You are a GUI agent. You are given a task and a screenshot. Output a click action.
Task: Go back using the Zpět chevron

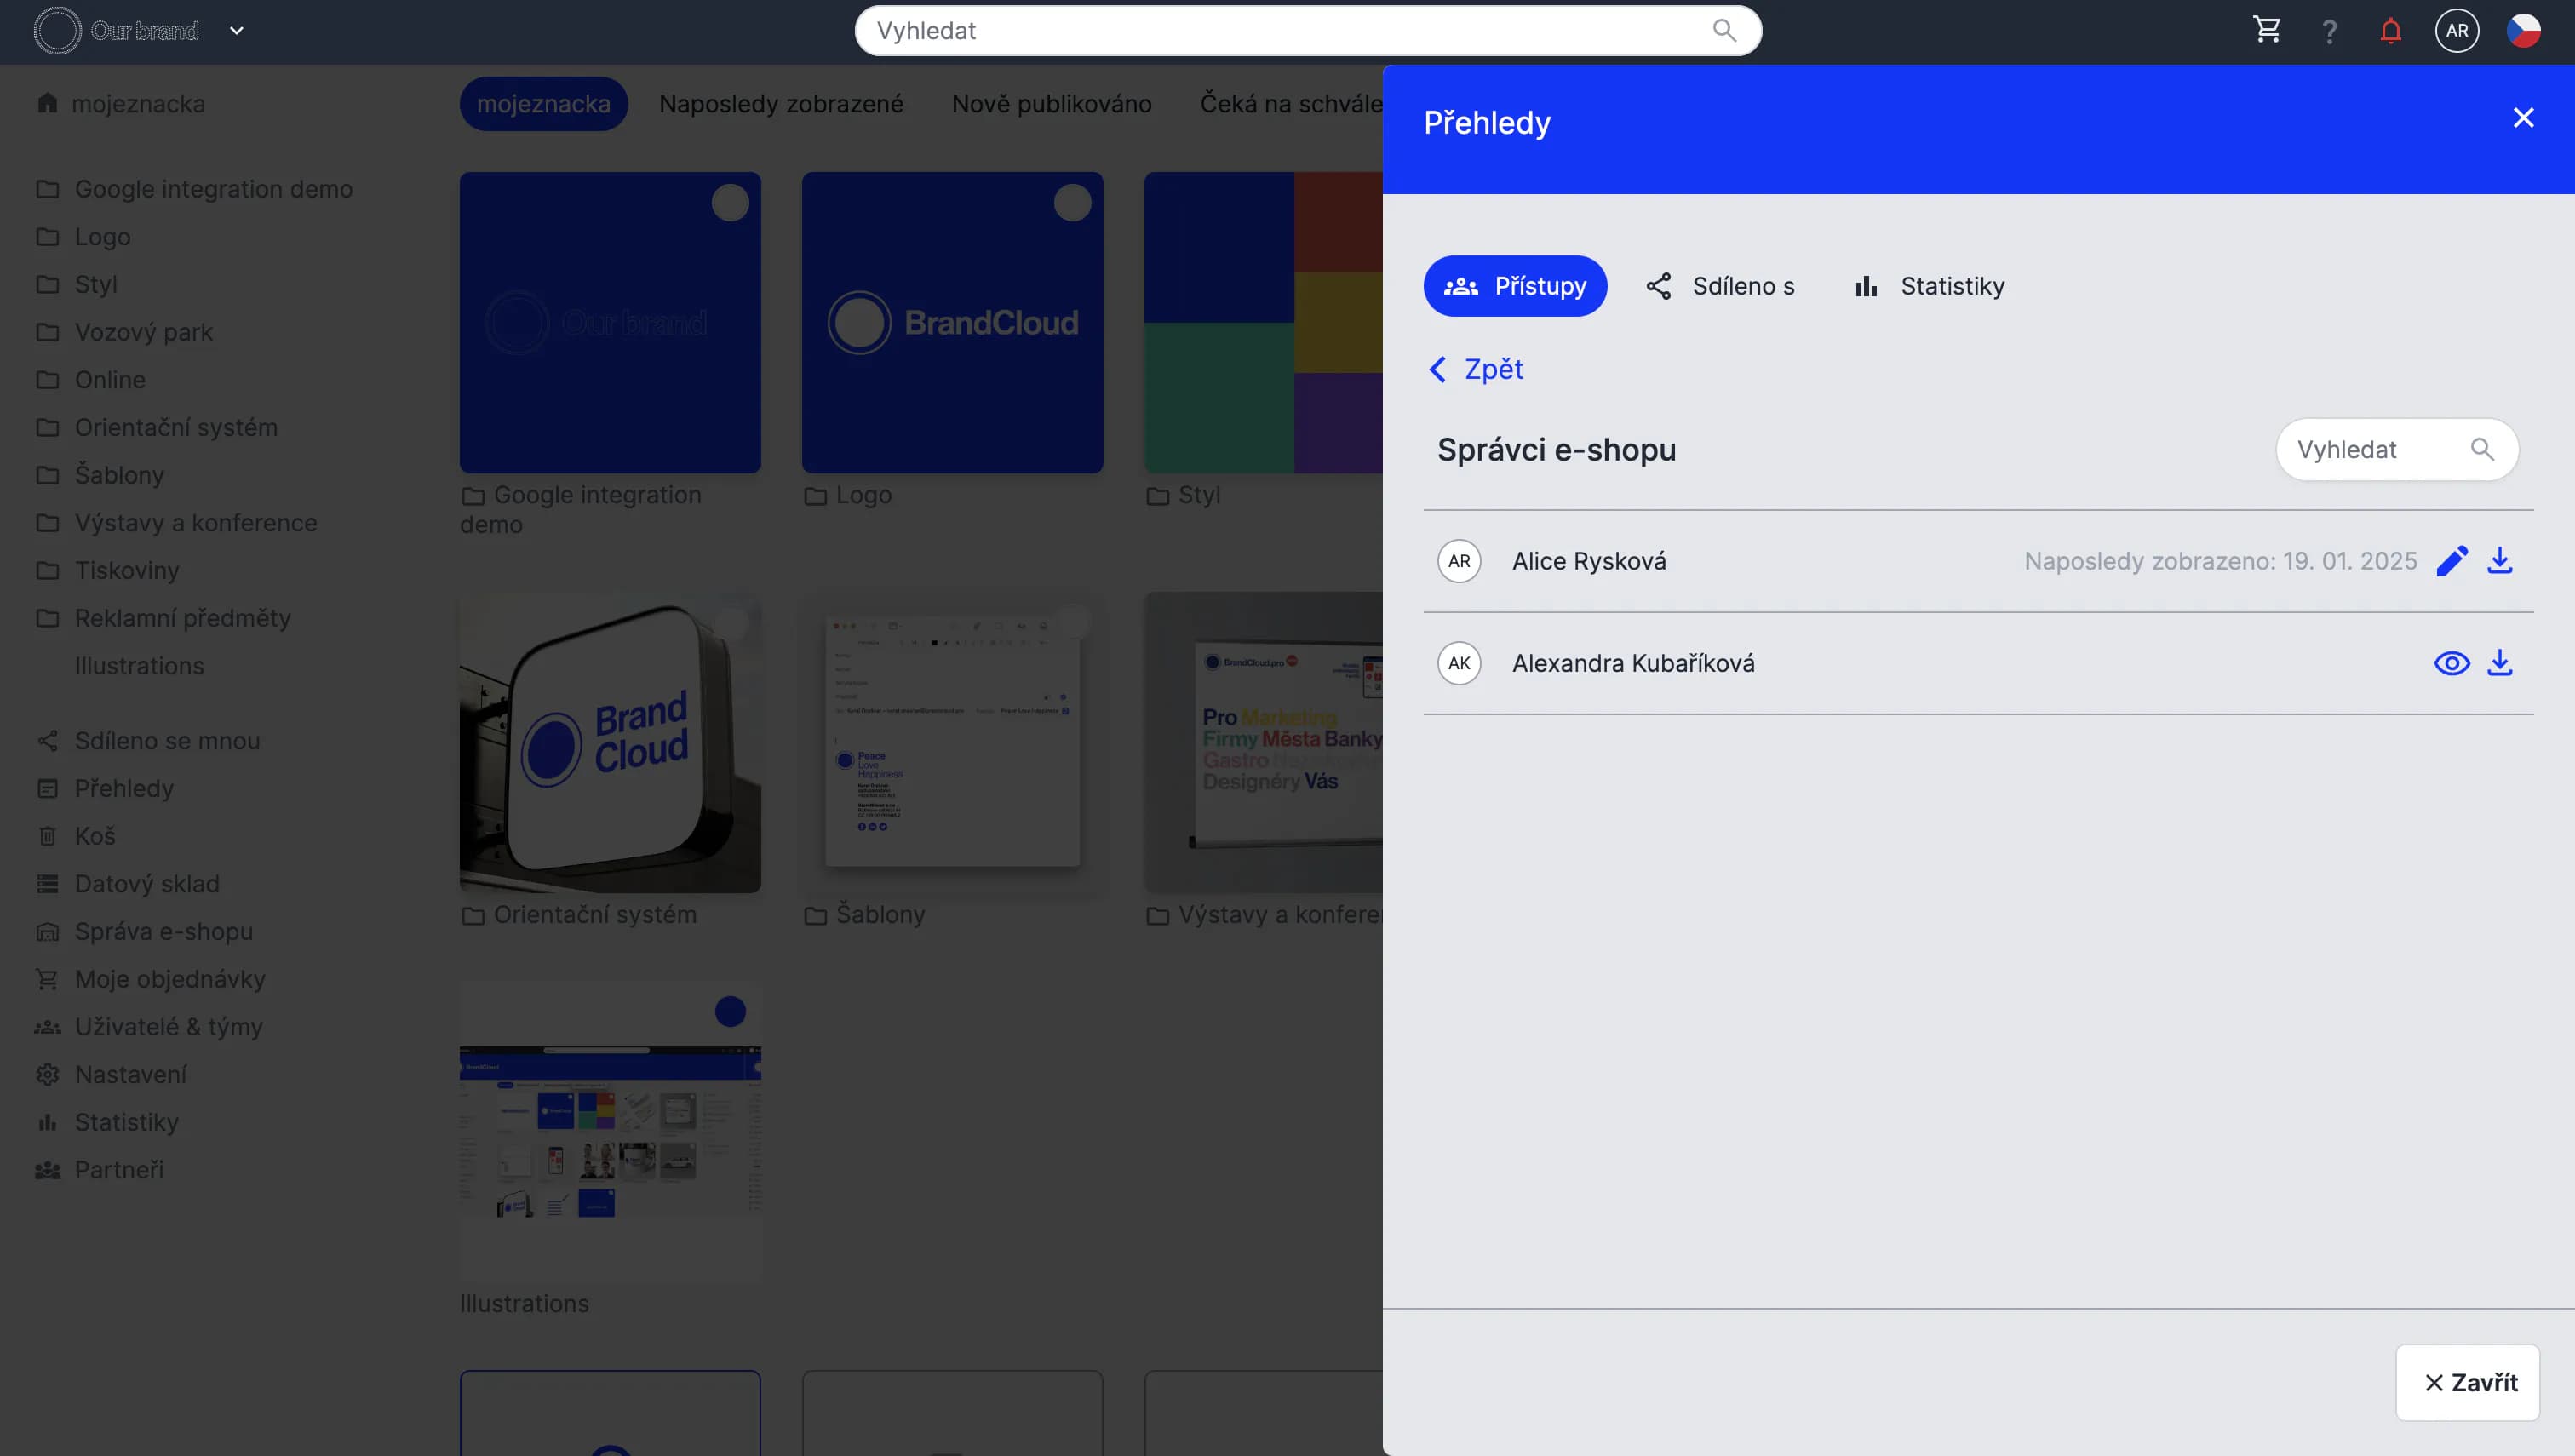pos(1437,370)
